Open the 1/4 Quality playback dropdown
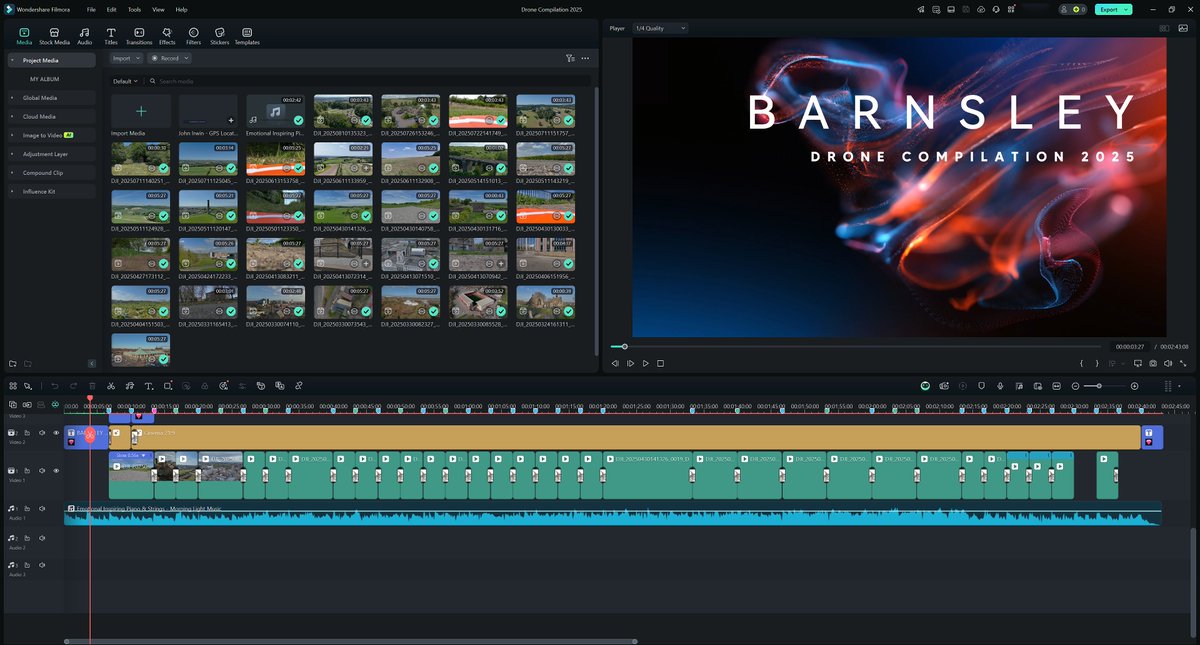This screenshot has width=1200, height=645. (655, 28)
